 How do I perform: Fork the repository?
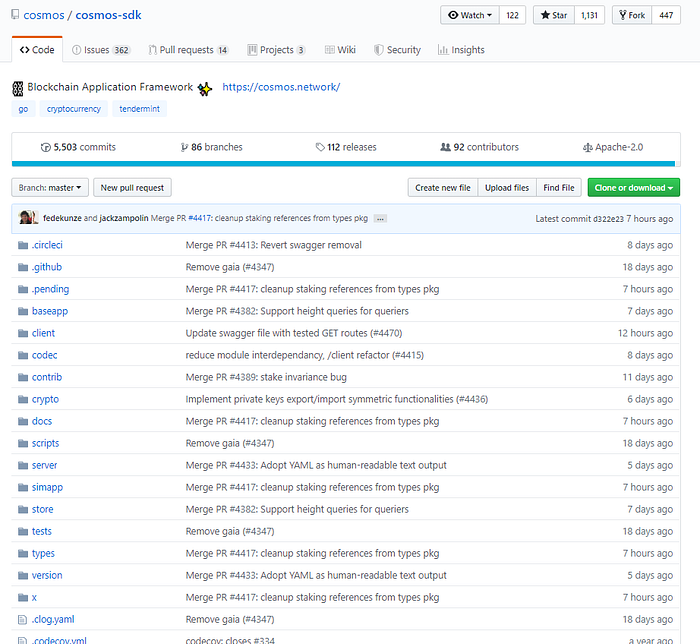tap(632, 15)
